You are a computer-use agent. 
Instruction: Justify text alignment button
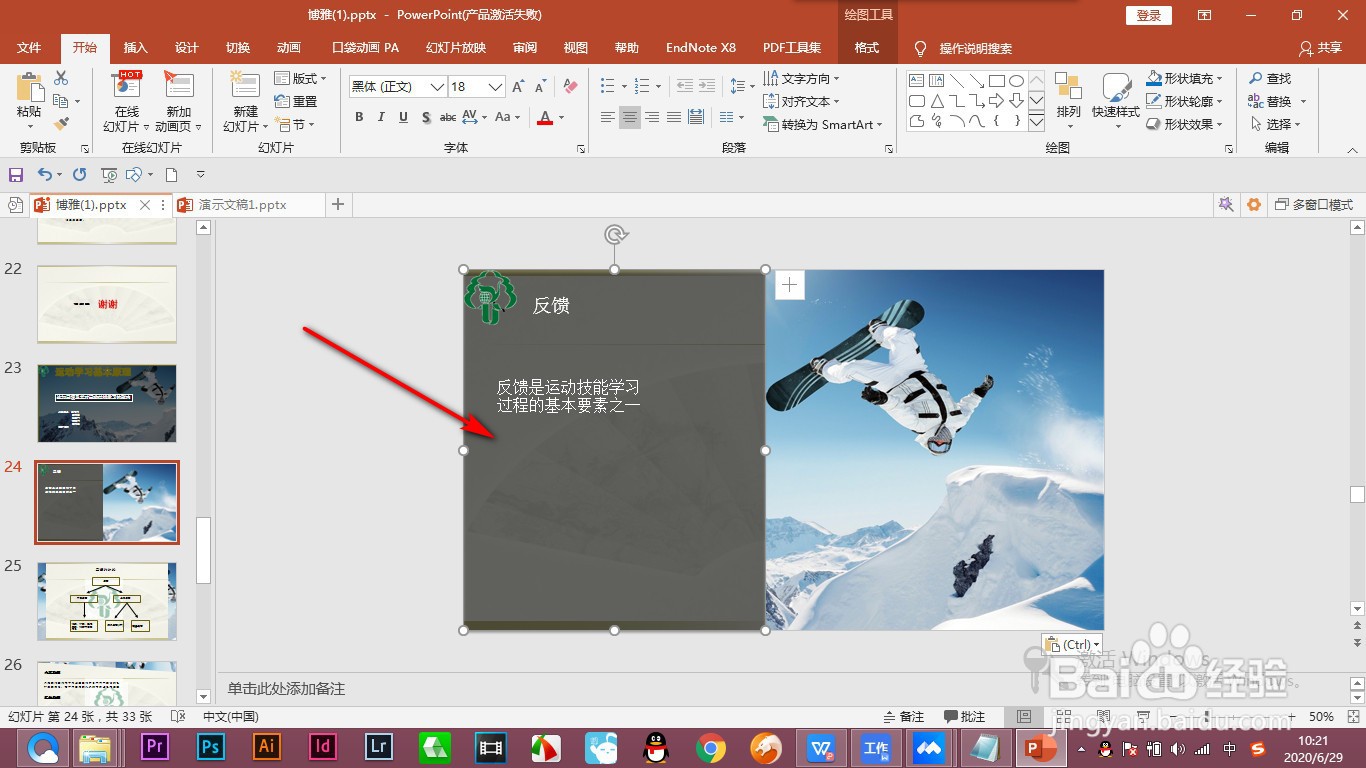pos(673,117)
